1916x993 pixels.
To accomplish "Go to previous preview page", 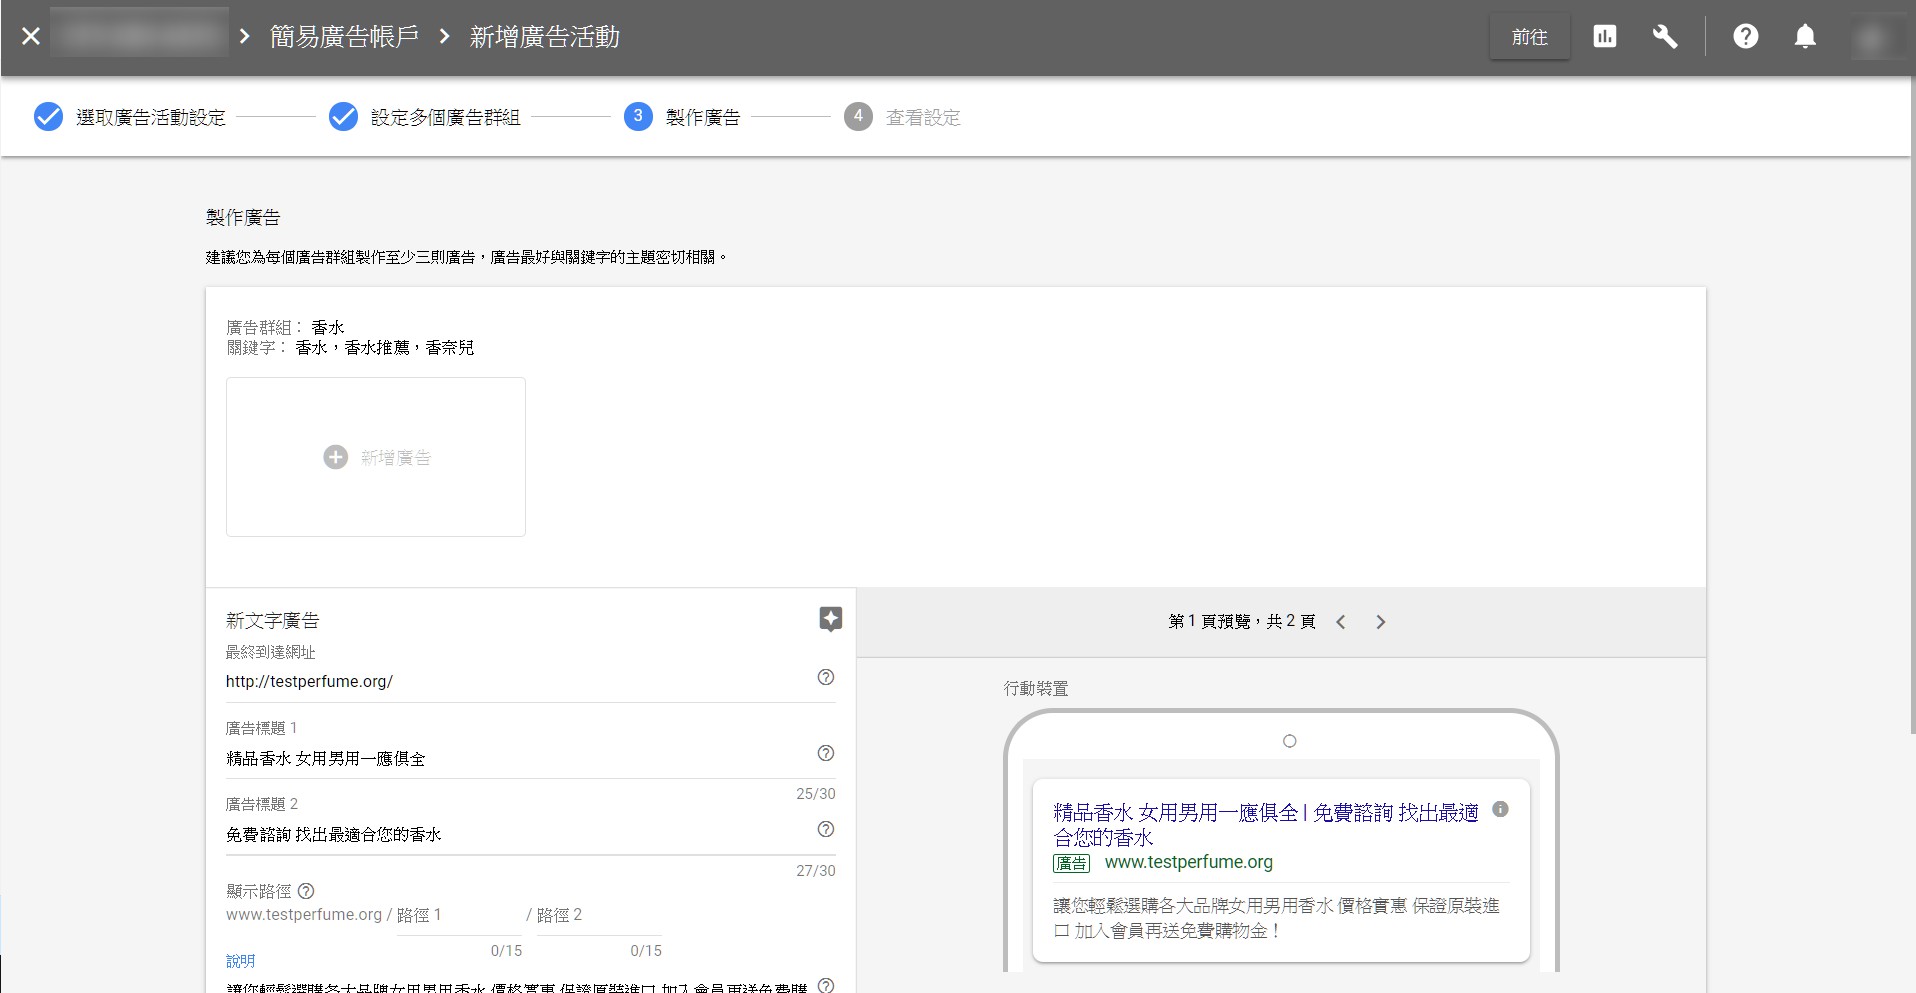I will point(1340,622).
